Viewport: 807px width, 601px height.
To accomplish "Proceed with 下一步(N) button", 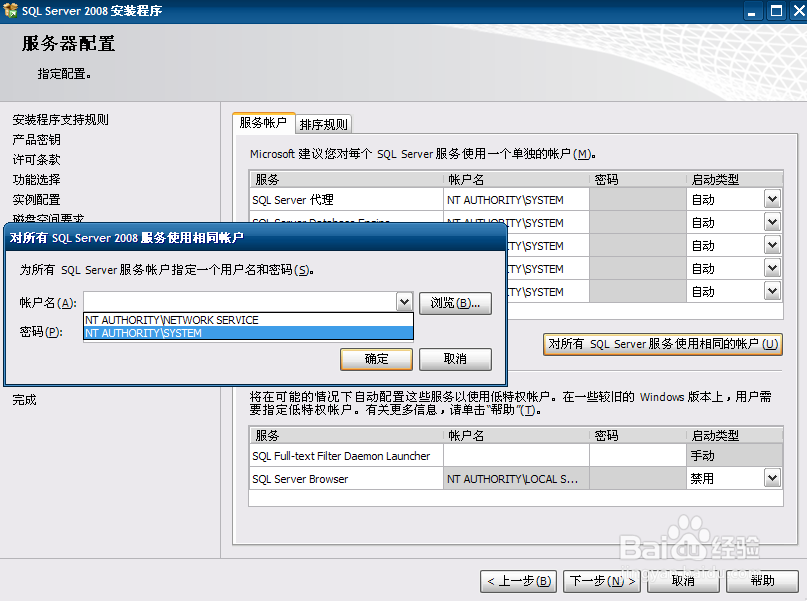I will (602, 581).
